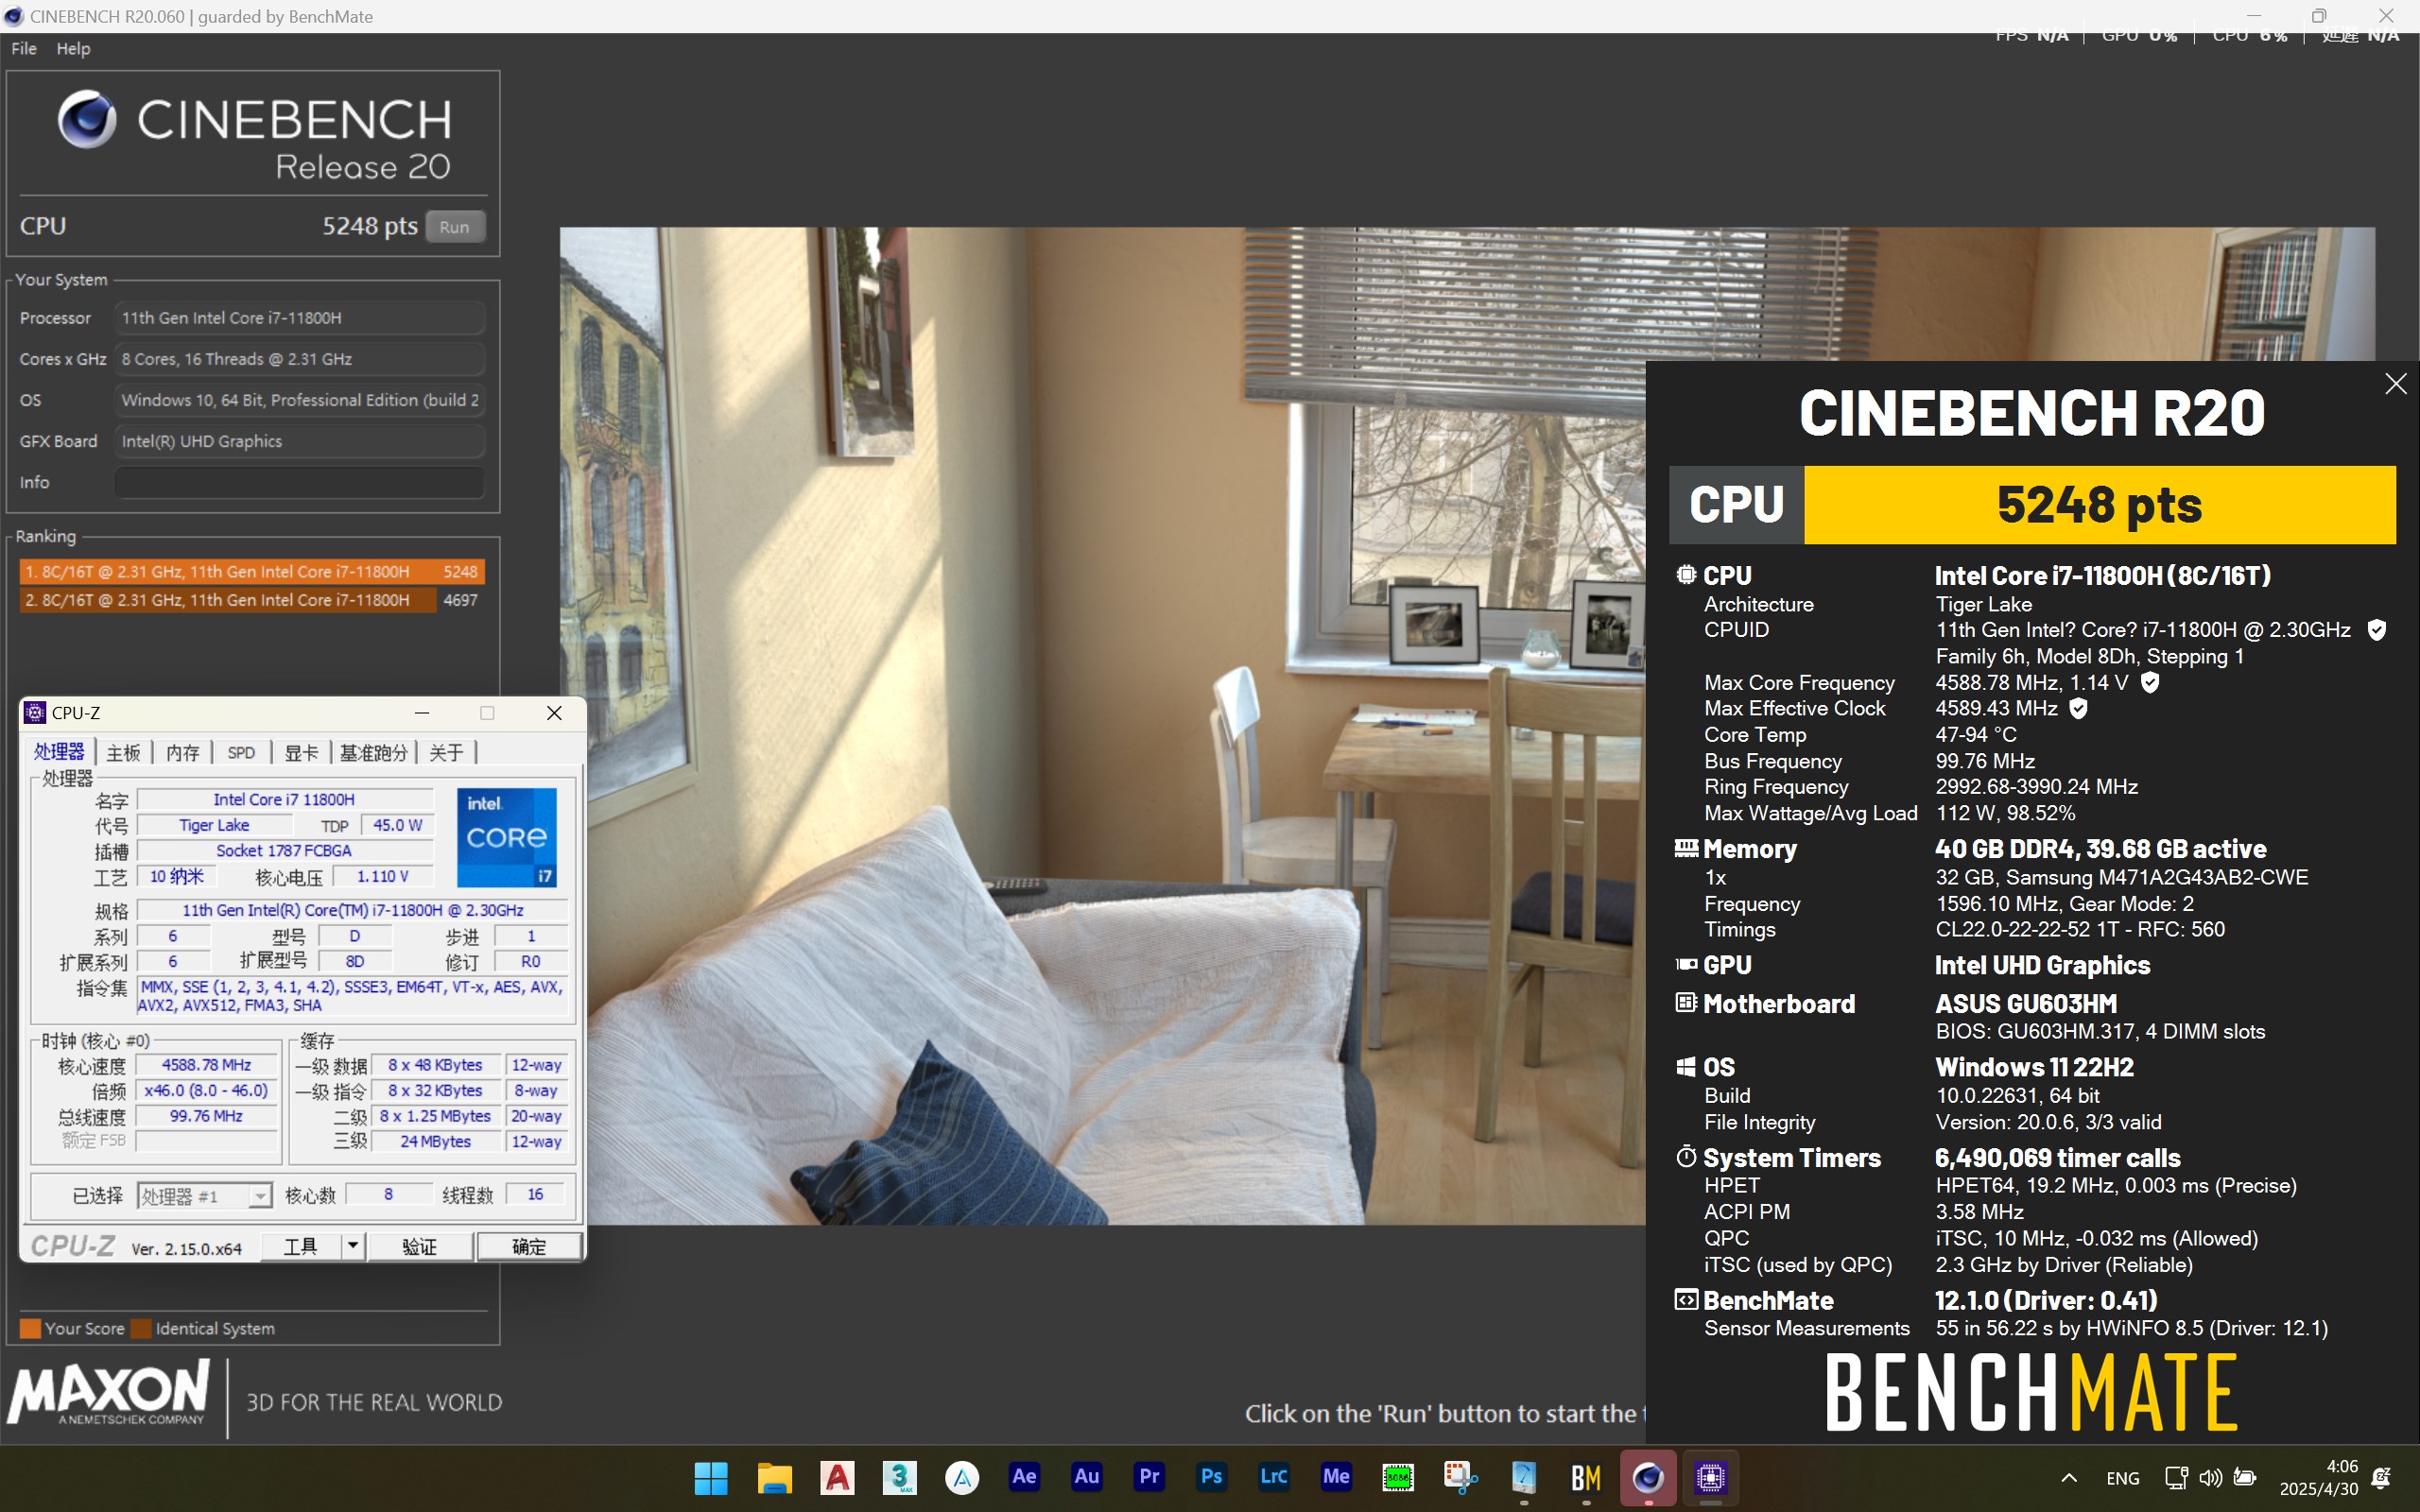Select ranking entry scoring 4697
The width and height of the screenshot is (2420, 1512).
[x=251, y=600]
